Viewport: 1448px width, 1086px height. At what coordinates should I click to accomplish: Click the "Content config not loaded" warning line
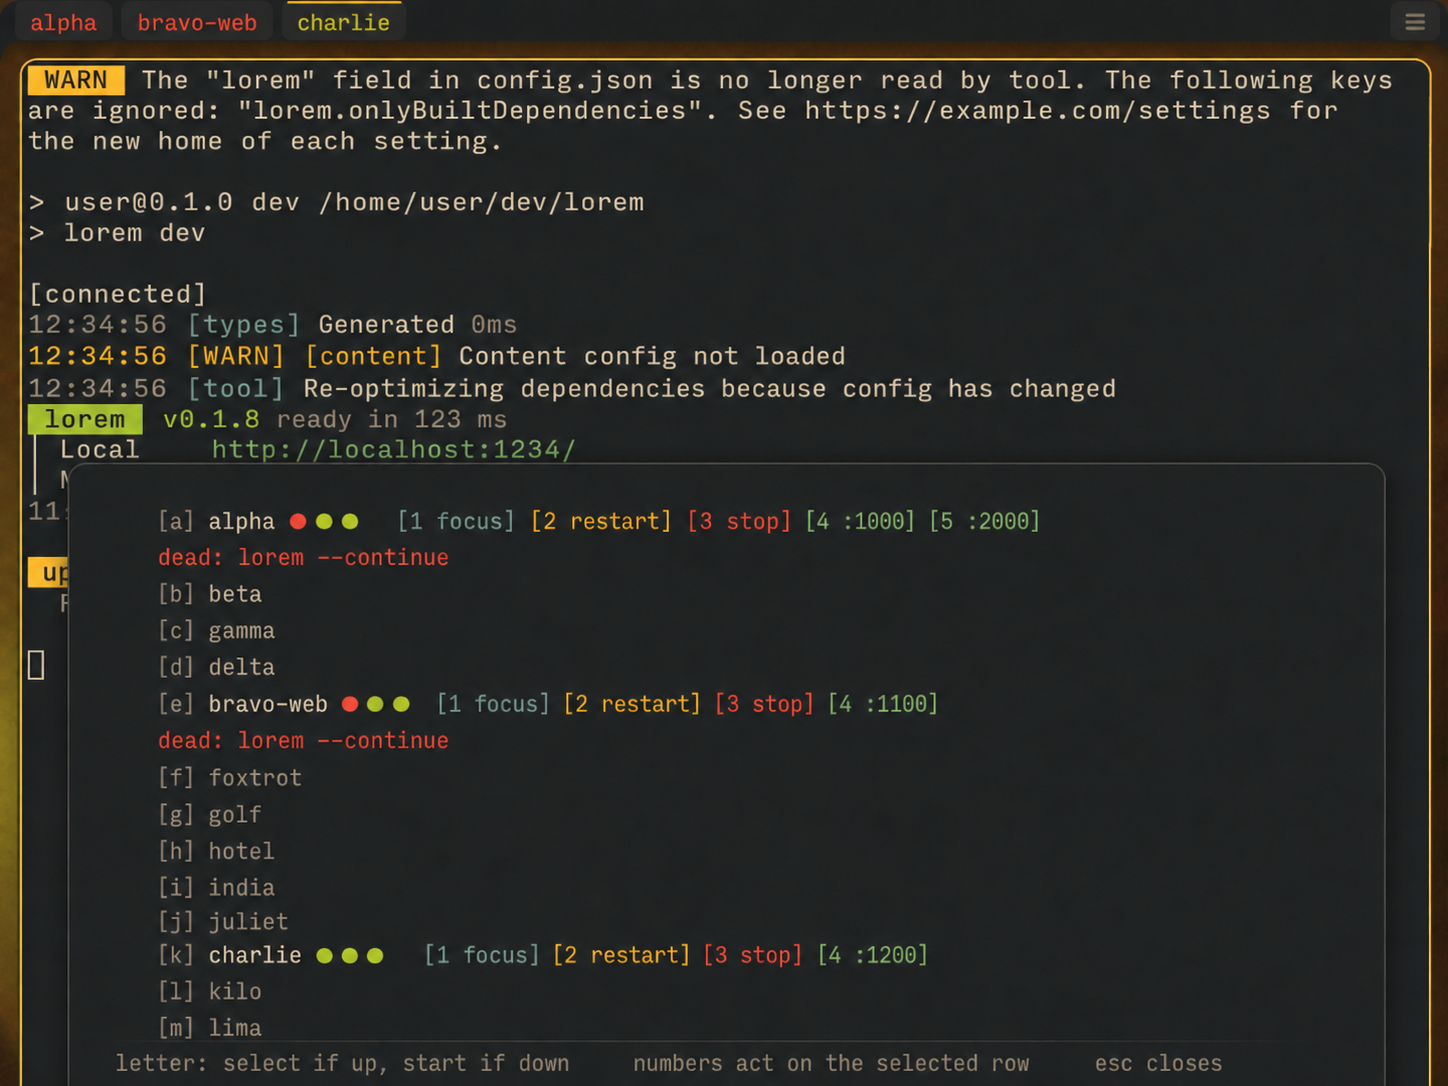coord(437,356)
